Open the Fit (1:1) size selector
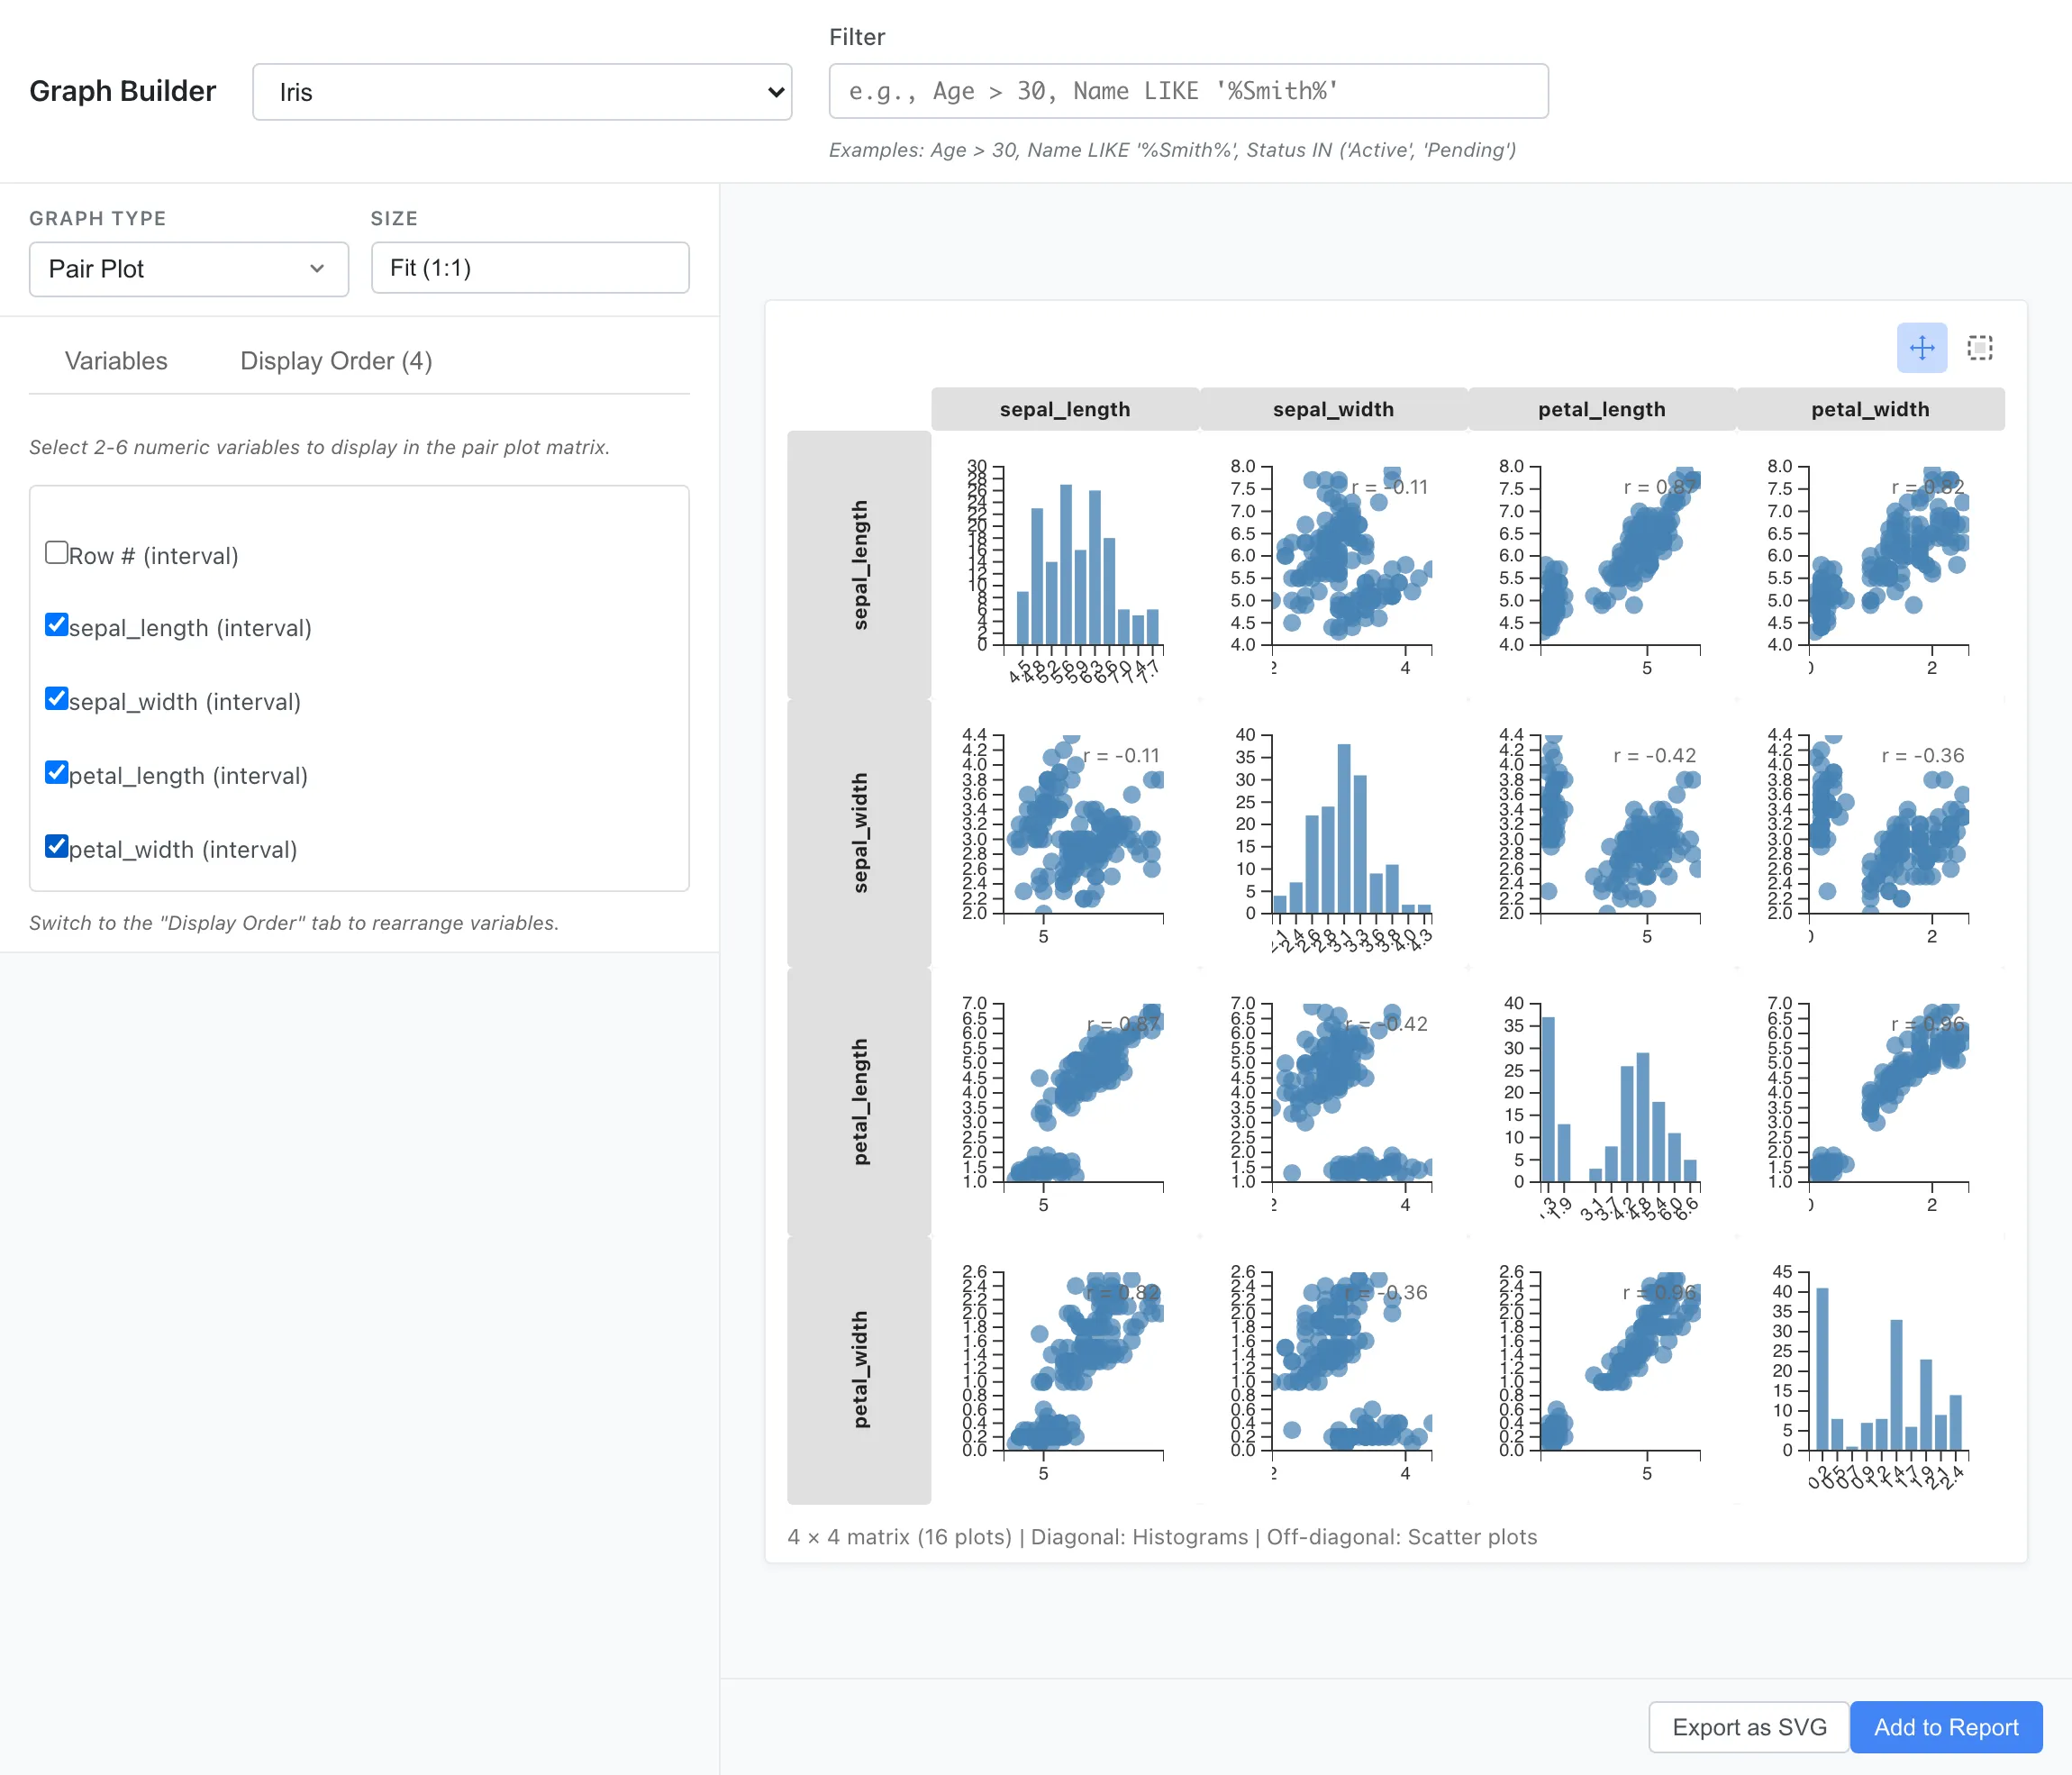This screenshot has width=2072, height=1775. (x=529, y=268)
